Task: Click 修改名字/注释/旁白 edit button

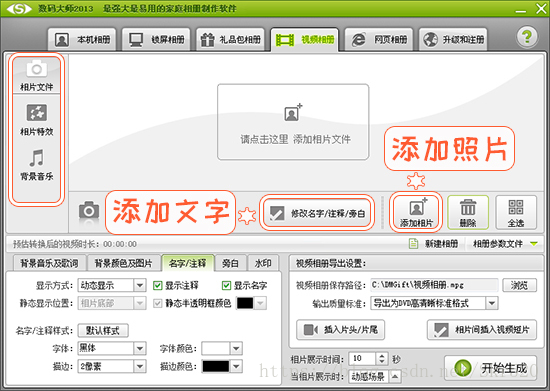Action: 317,213
